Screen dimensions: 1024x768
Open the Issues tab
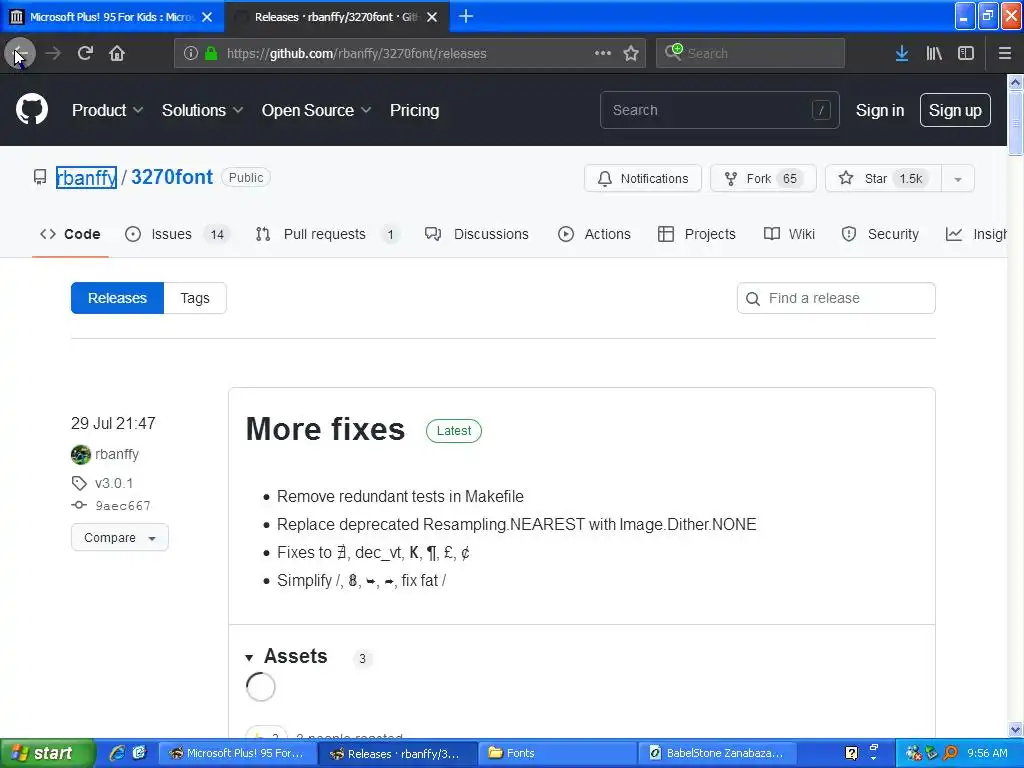pos(177,234)
